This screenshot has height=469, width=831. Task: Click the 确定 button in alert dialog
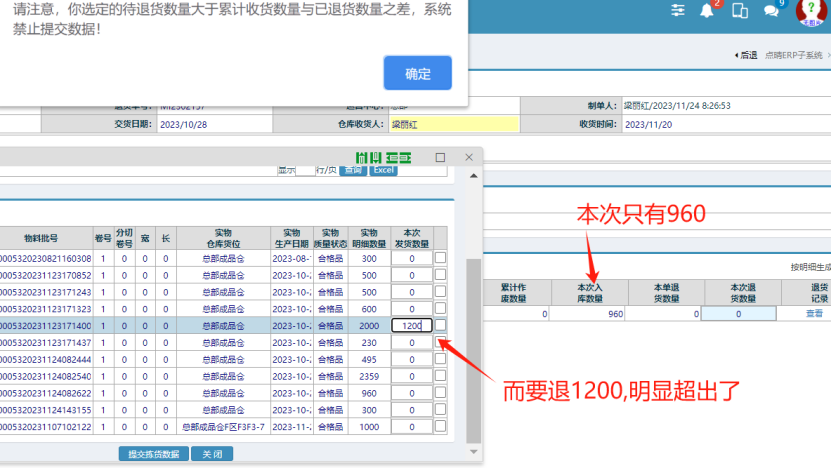pyautogui.click(x=417, y=74)
